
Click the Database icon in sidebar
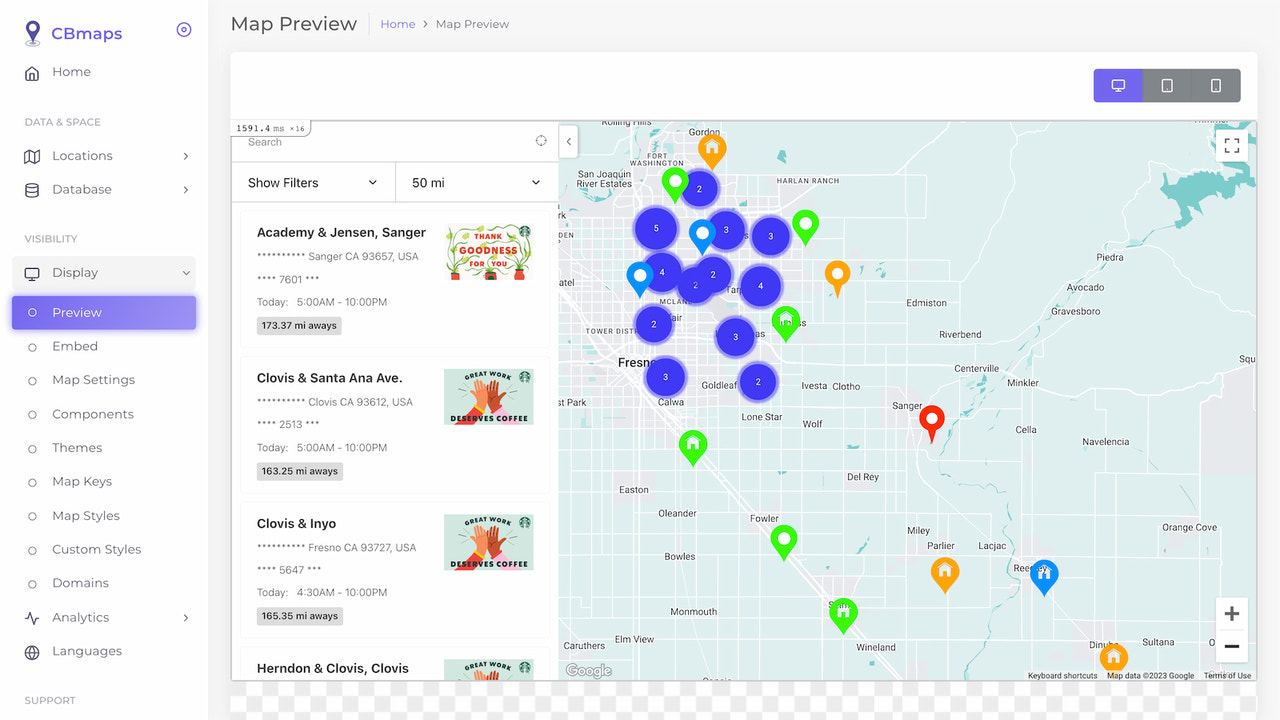33,189
